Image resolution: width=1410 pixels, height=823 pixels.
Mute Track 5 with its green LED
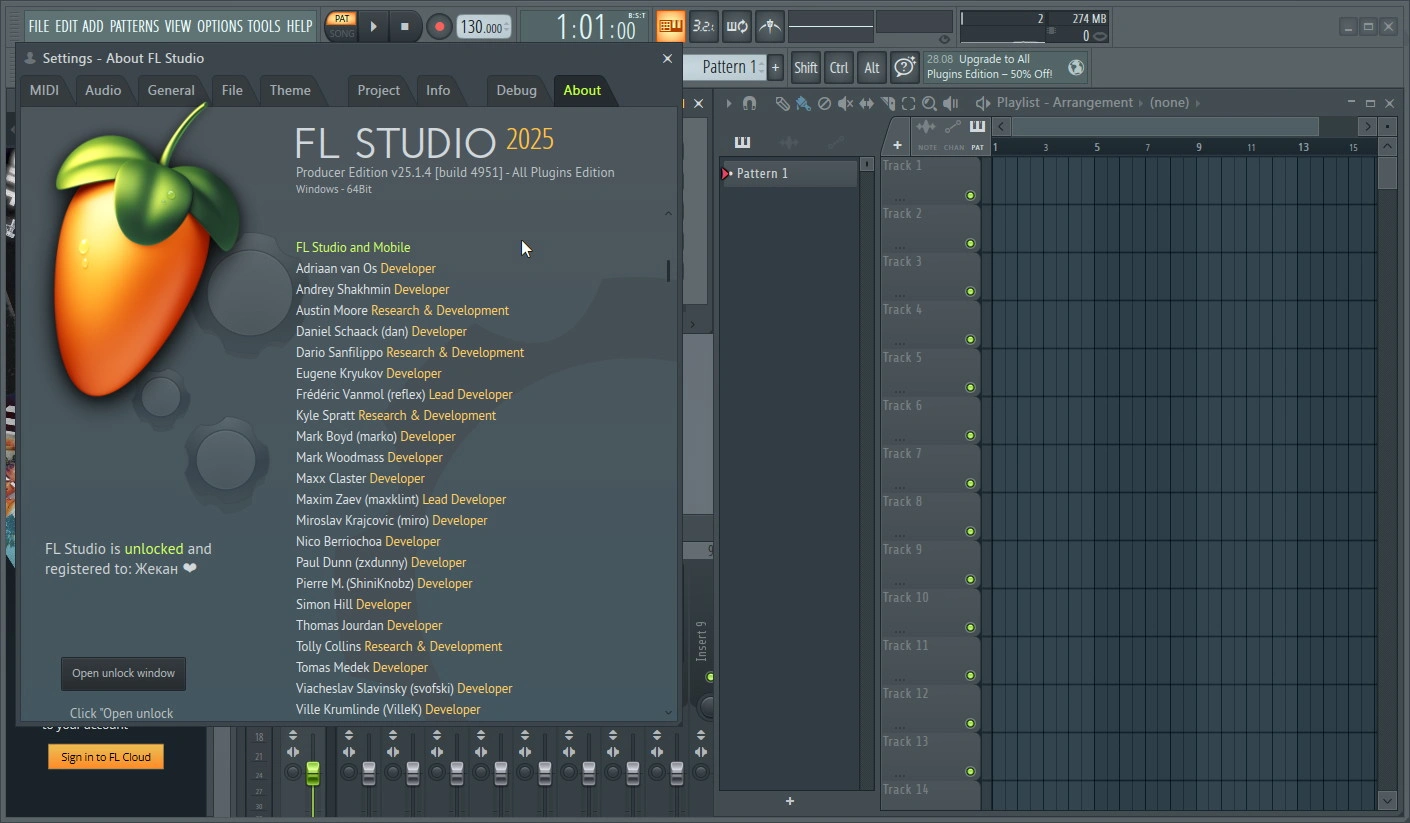pos(970,388)
